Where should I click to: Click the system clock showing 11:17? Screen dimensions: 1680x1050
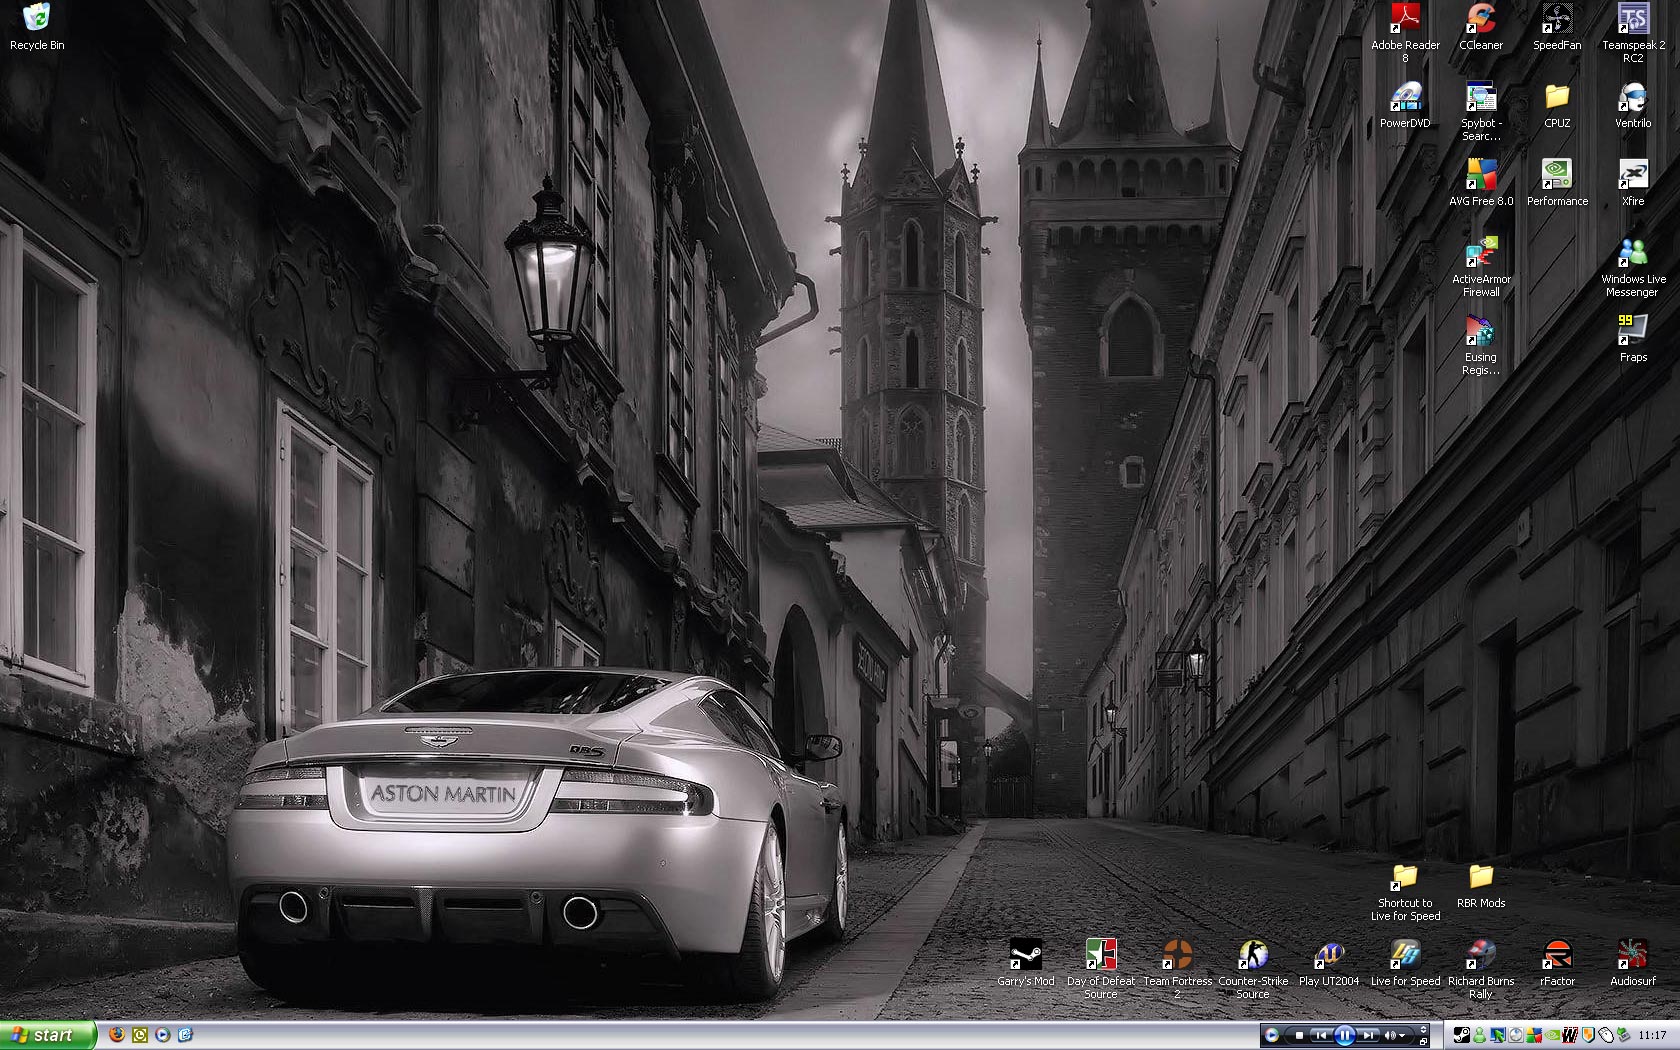click(1653, 1035)
